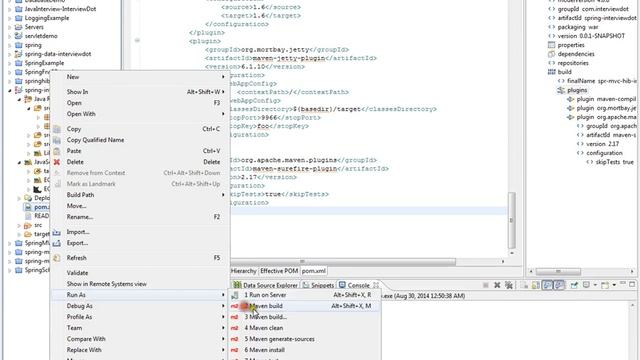
Task: Choose Show in Remote Systems view
Action: coord(139,284)
